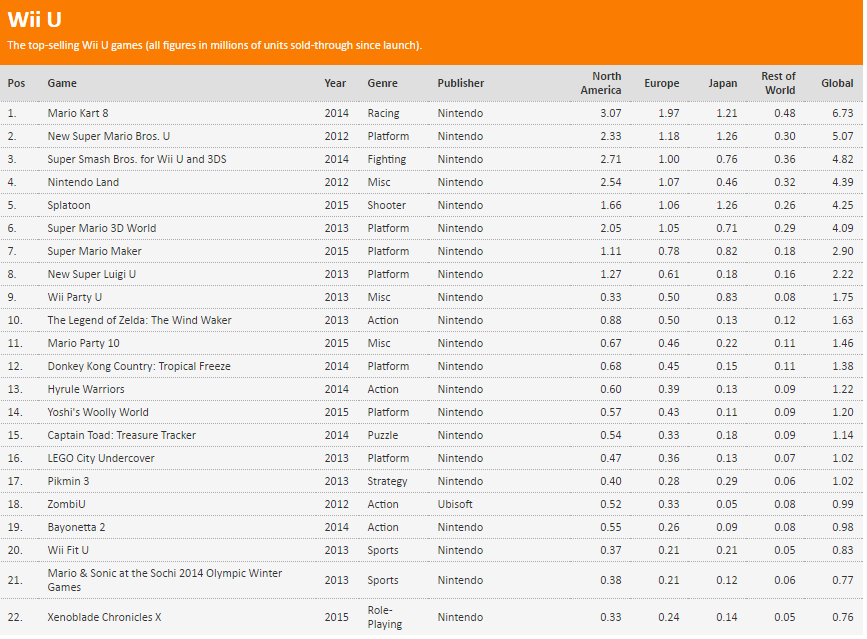The image size is (867, 639).
Task: Click the Wii Fit U title
Action: click(68, 551)
